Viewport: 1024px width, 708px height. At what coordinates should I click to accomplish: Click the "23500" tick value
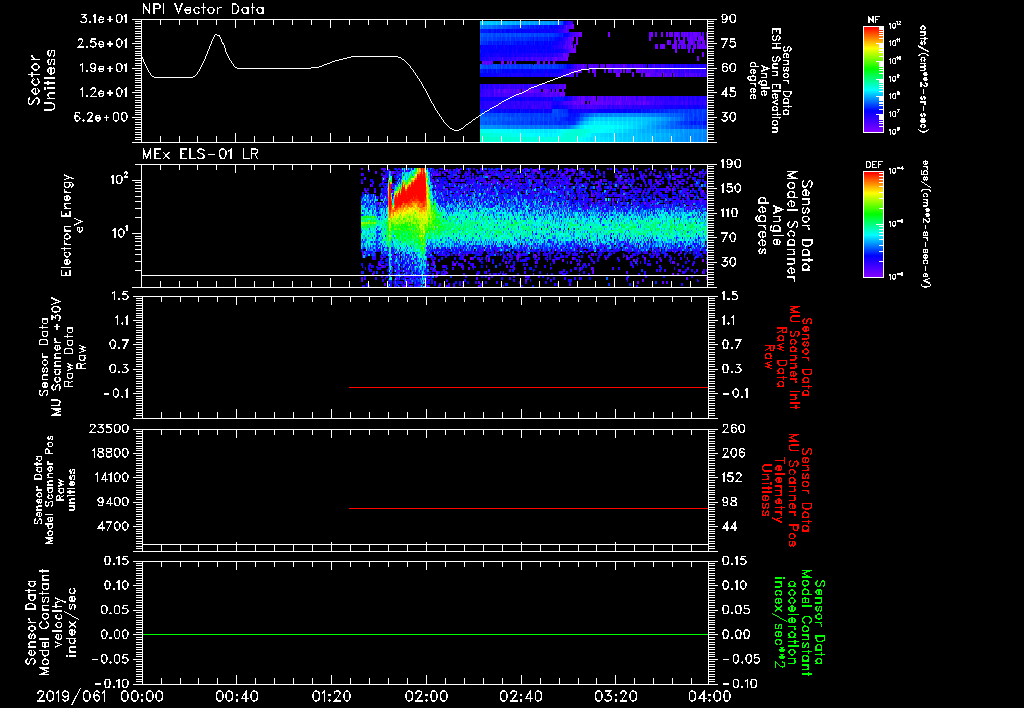[x=109, y=428]
